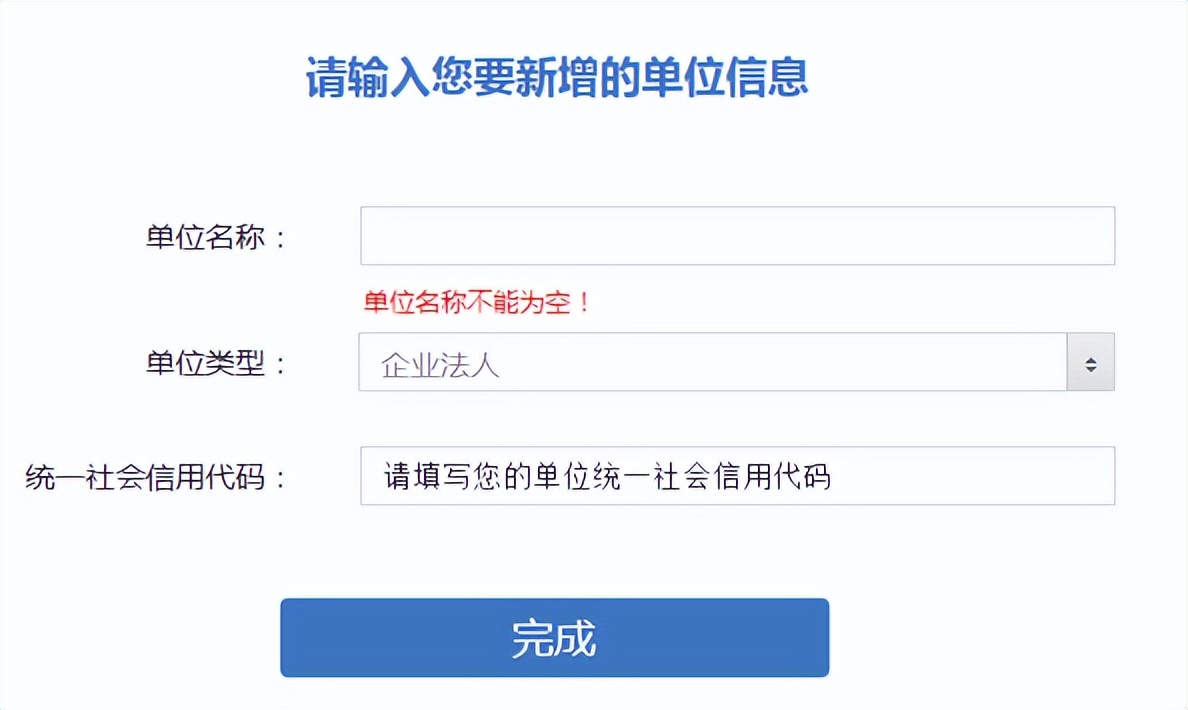Screen dimensions: 1188x710
Task: Click the 统一社会信用代码 label text
Action: 160,476
